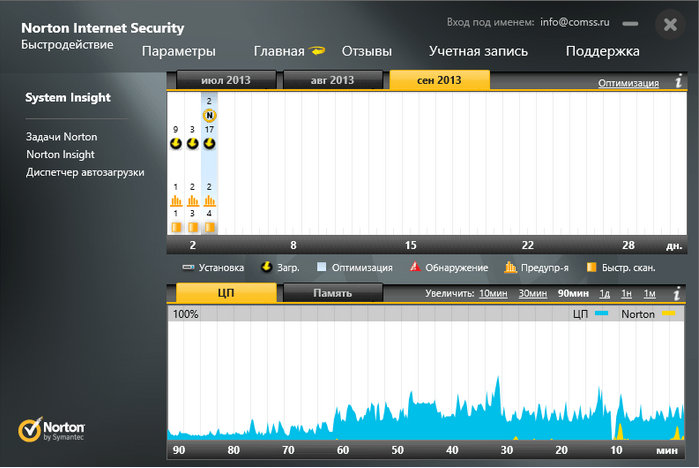Viewport: 699px width, 468px height.
Task: Click day 22 on the calendar axis
Action: tap(527, 245)
